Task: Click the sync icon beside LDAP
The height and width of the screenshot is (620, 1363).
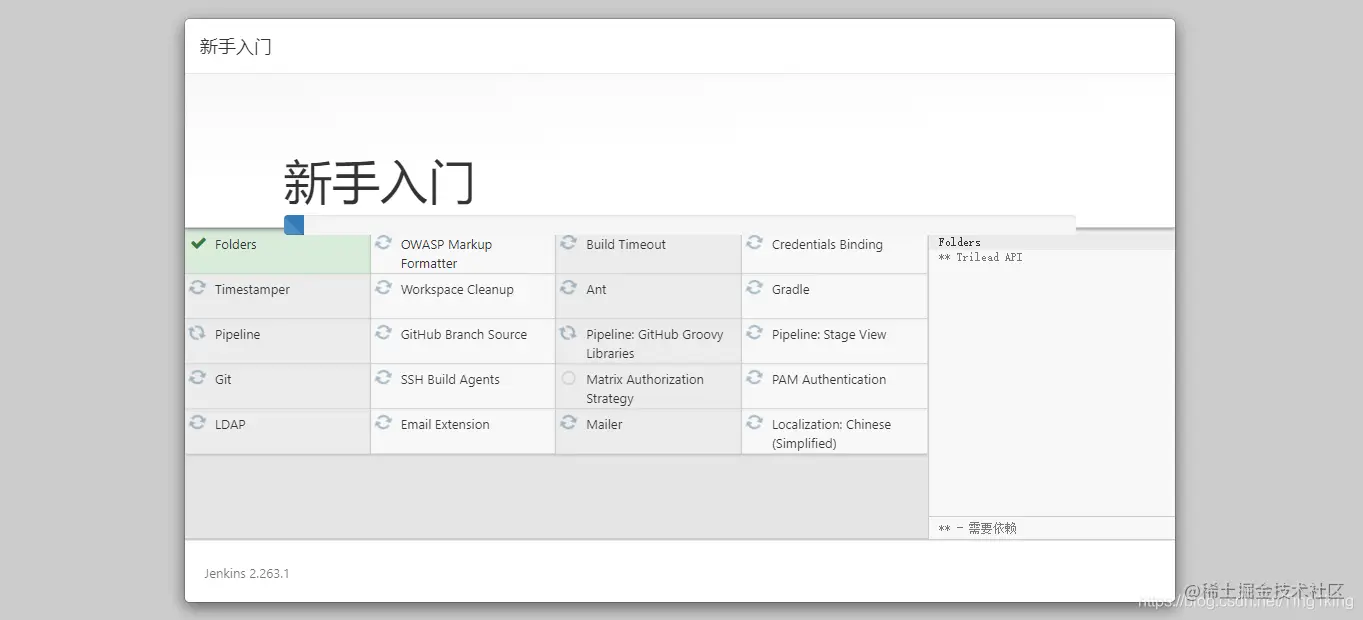Action: [x=198, y=423]
